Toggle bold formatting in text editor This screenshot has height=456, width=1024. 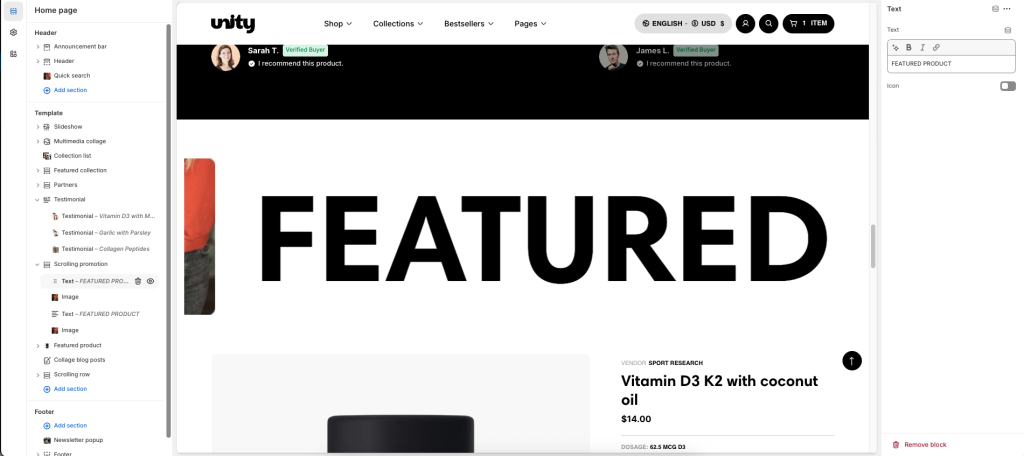point(908,47)
